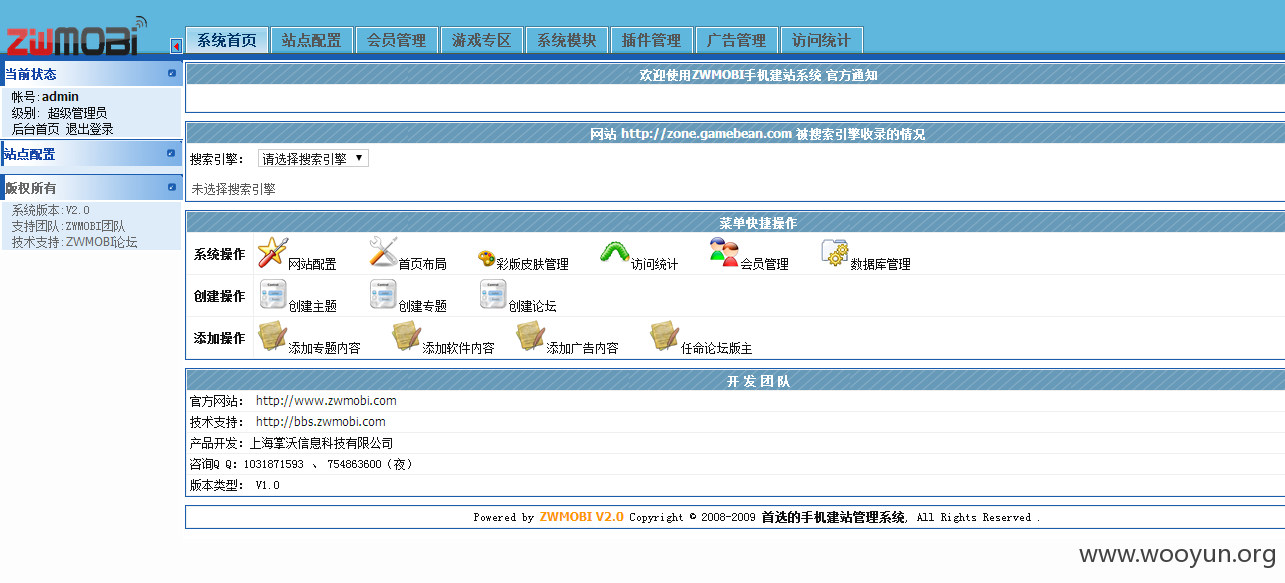The width and height of the screenshot is (1285, 583).
Task: Click the ZWMOBI V2.0 footer link
Action: [581, 517]
